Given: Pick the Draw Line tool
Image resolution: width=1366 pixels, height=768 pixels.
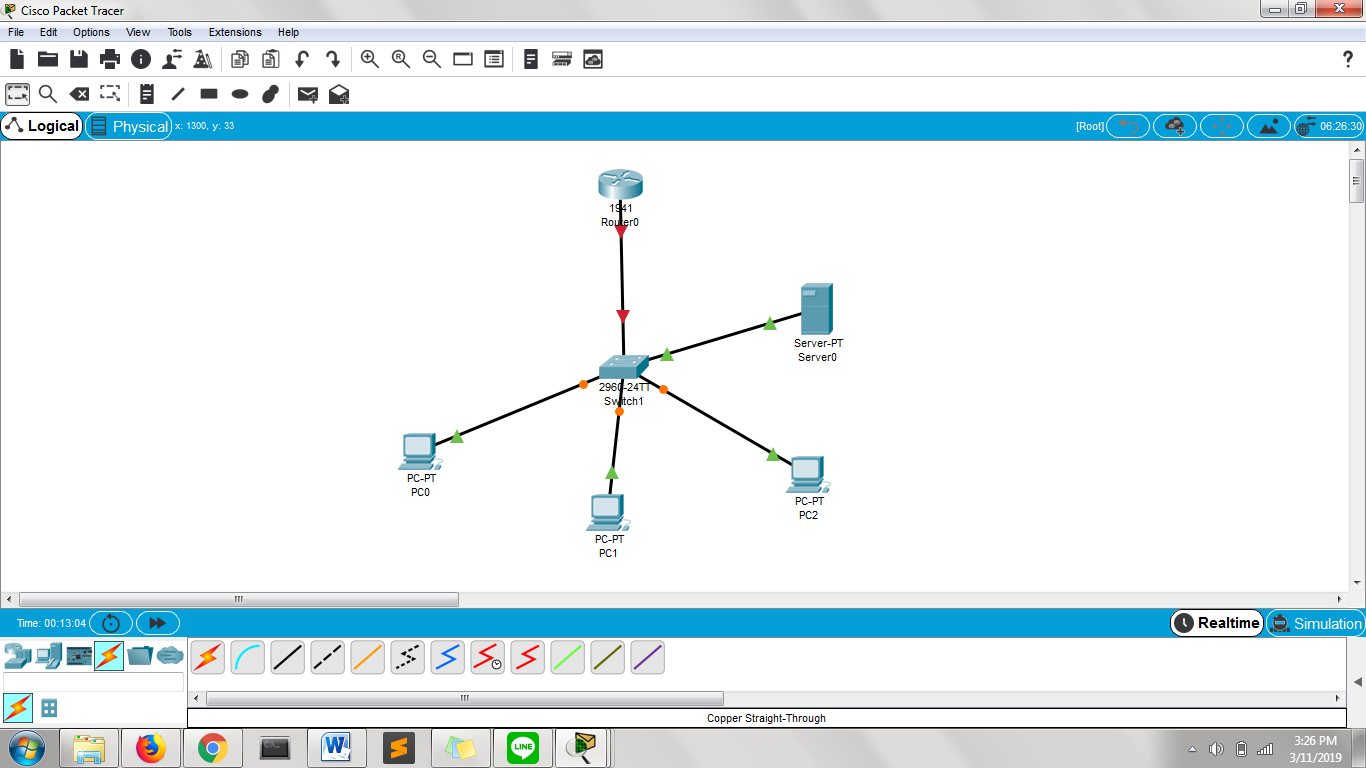Looking at the screenshot, I should click(x=178, y=94).
